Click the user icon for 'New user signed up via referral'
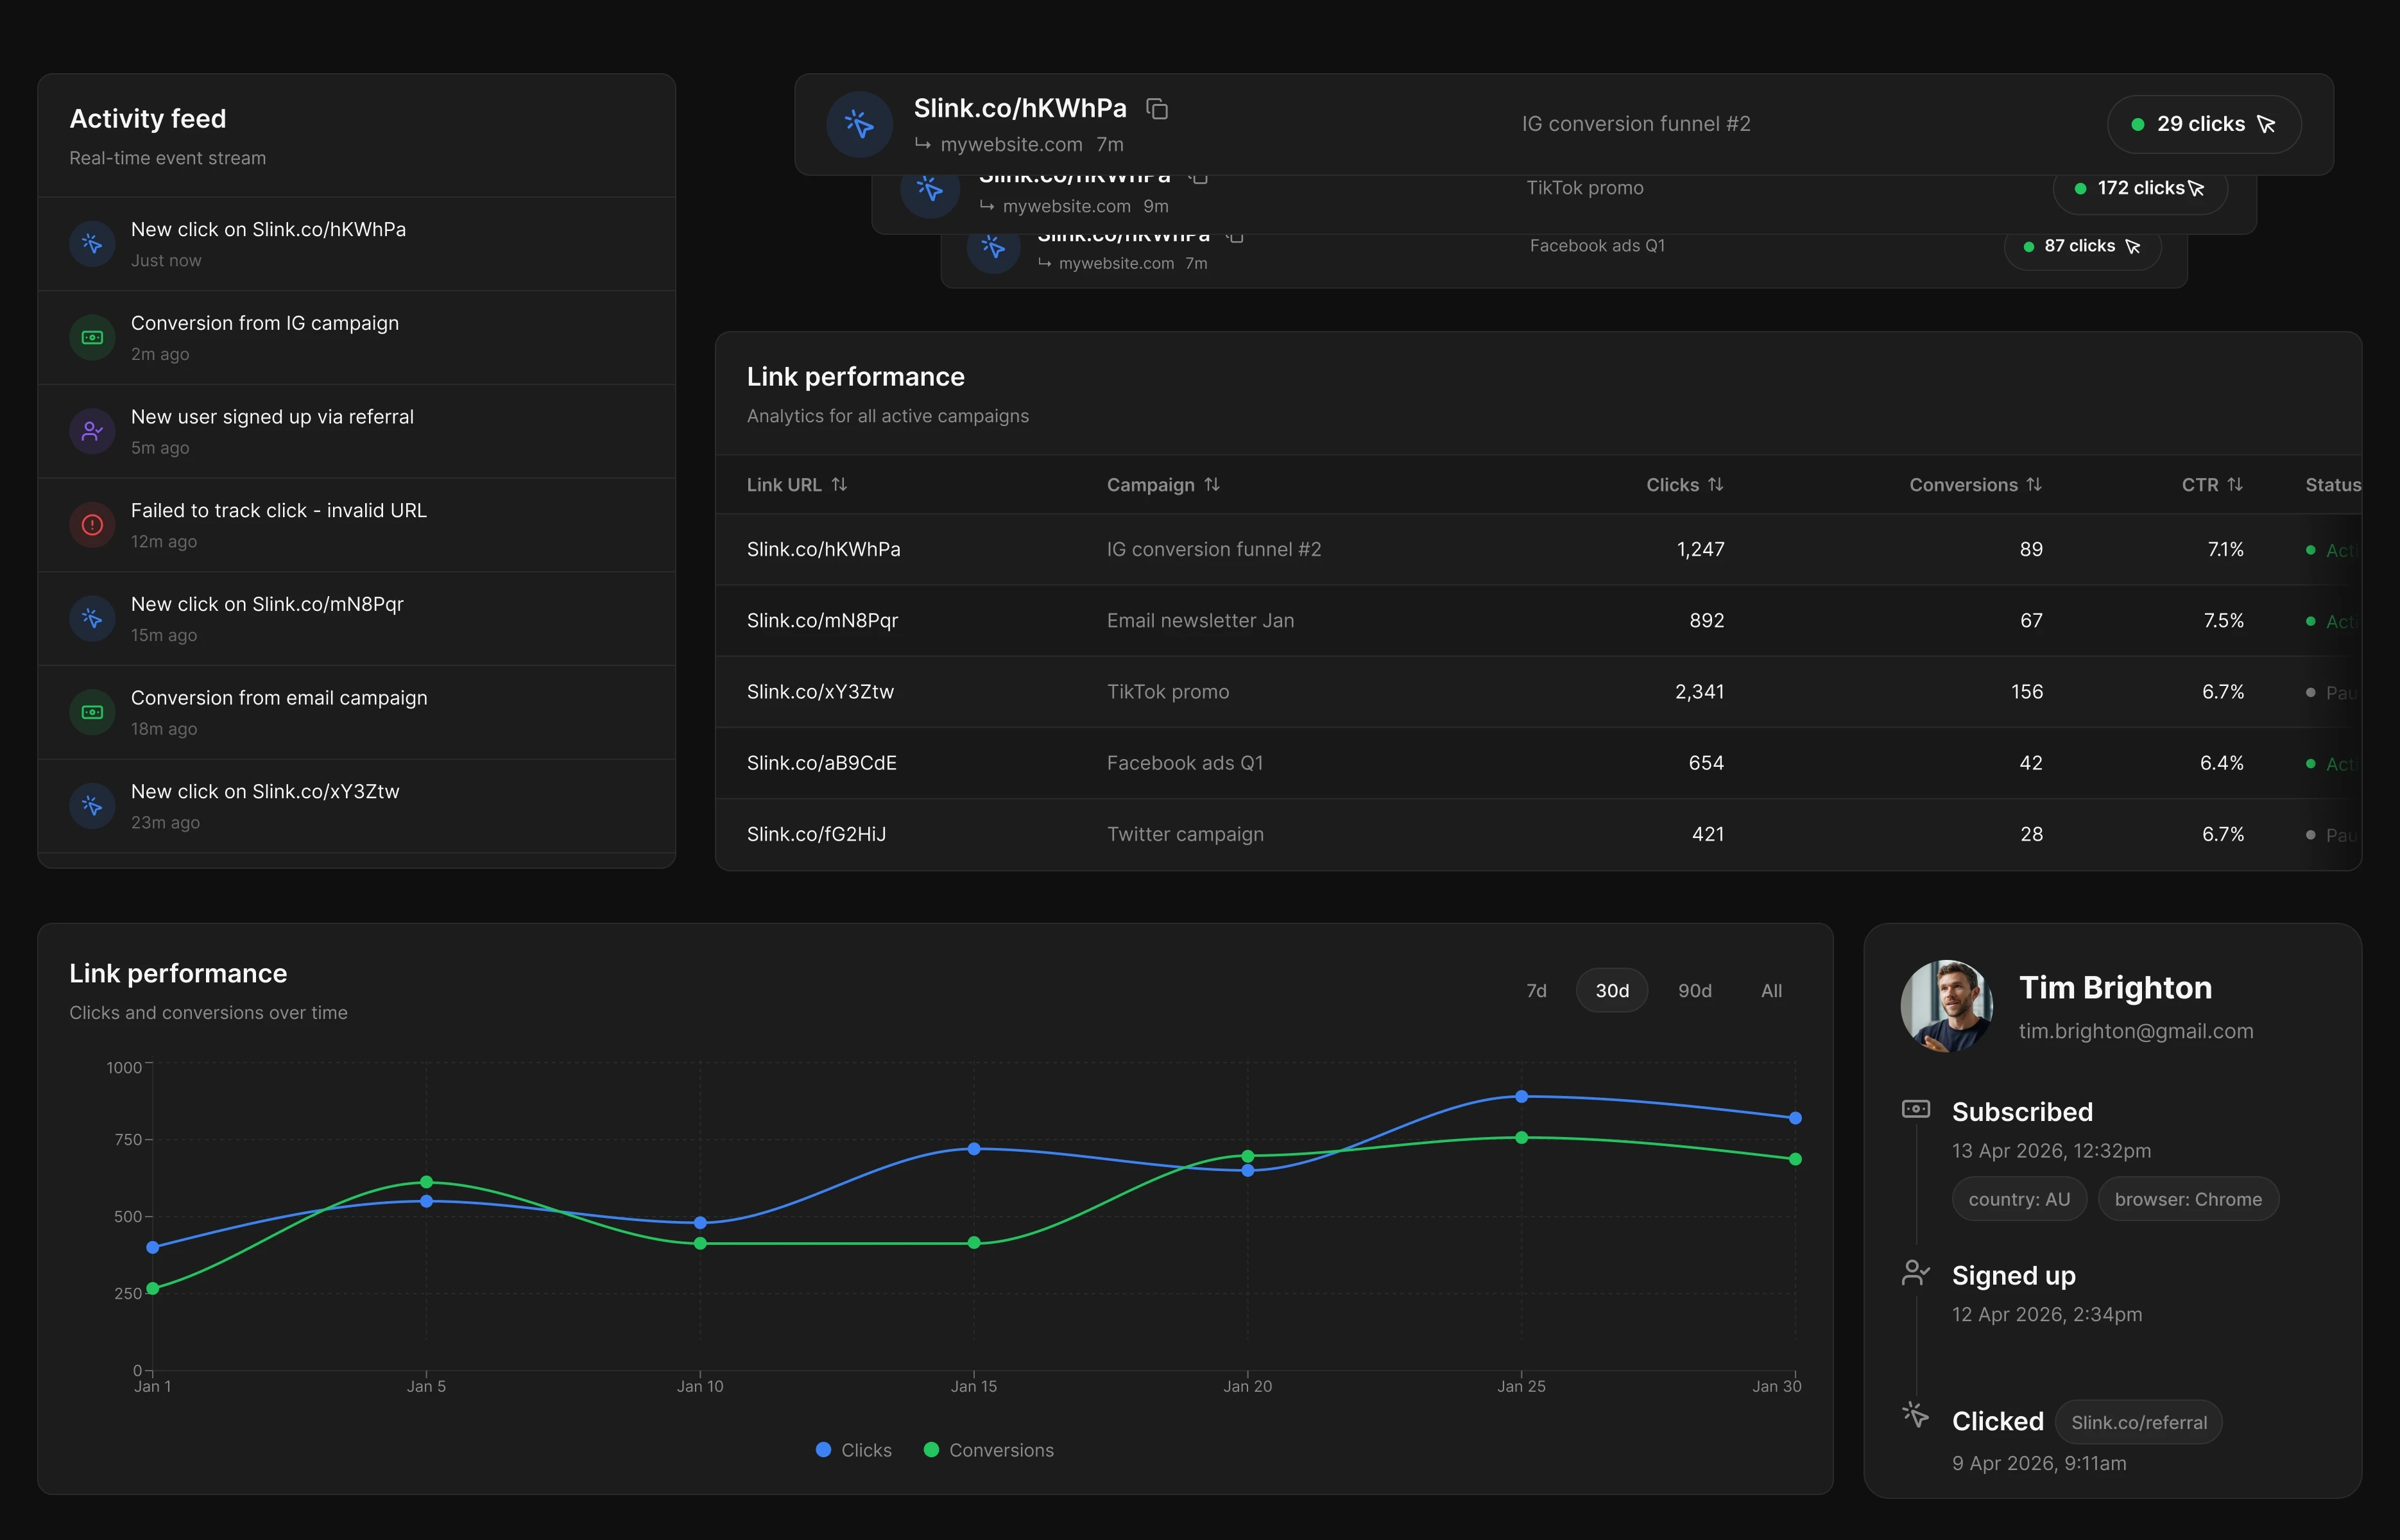Image resolution: width=2400 pixels, height=1540 pixels. tap(92, 431)
